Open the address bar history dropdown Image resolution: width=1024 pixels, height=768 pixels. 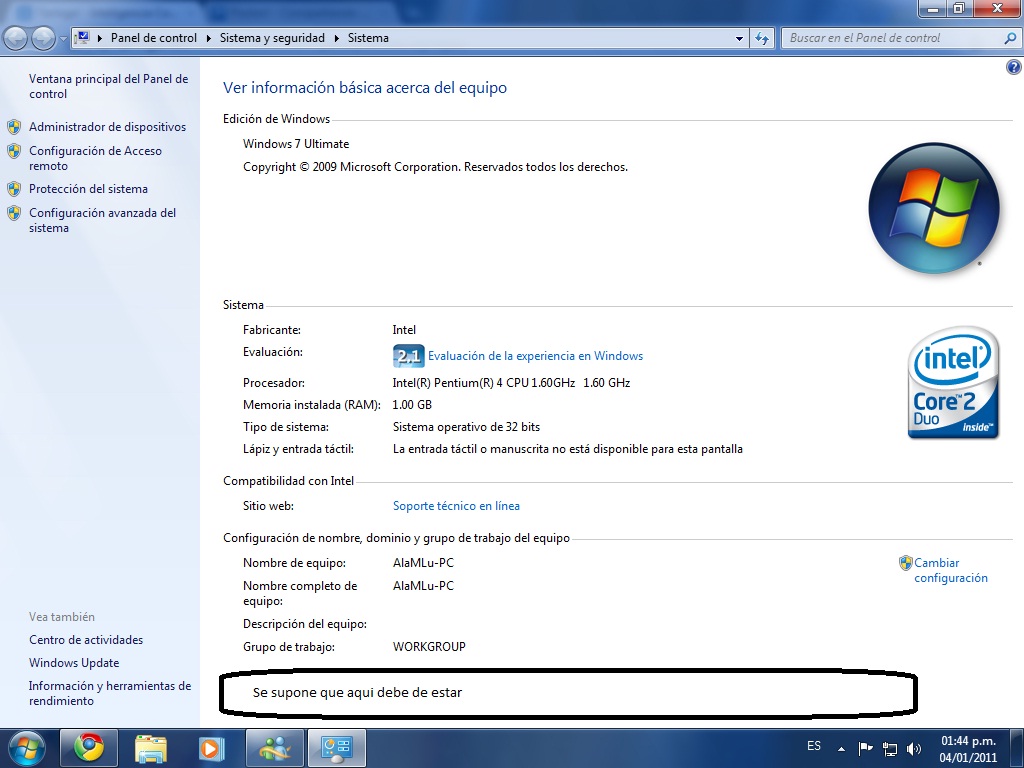(739, 38)
